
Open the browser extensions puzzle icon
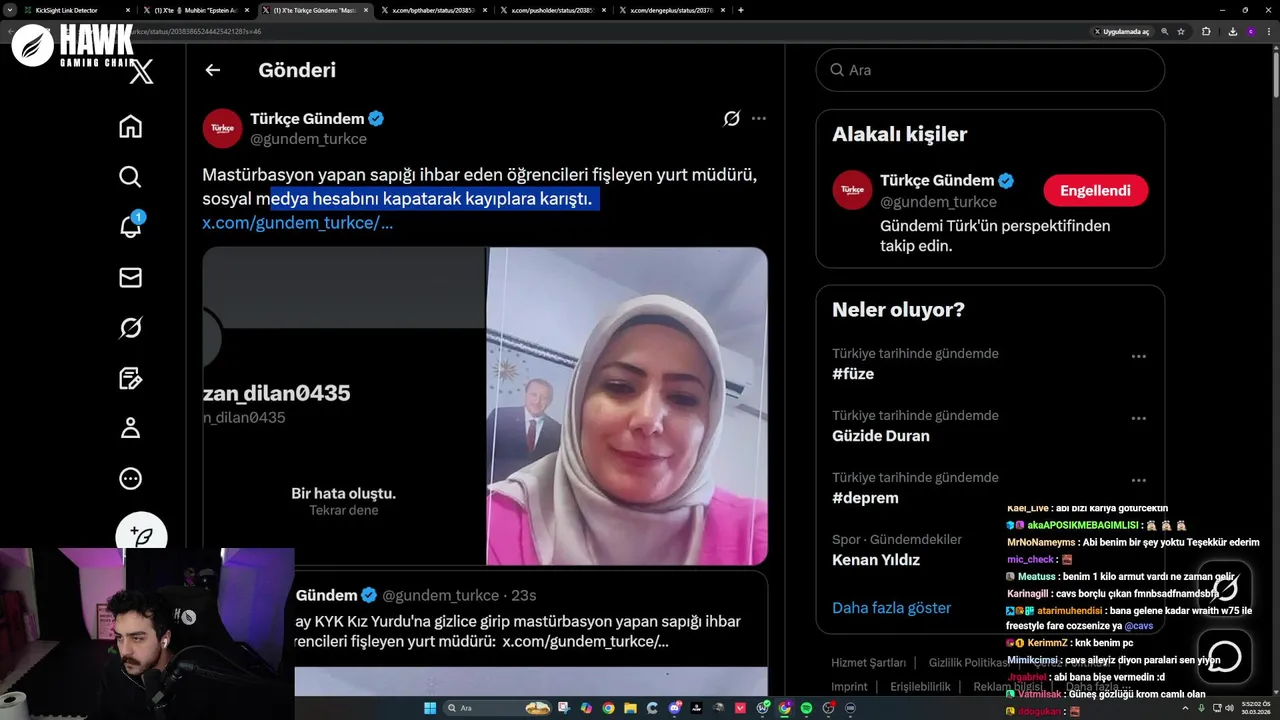click(1206, 32)
